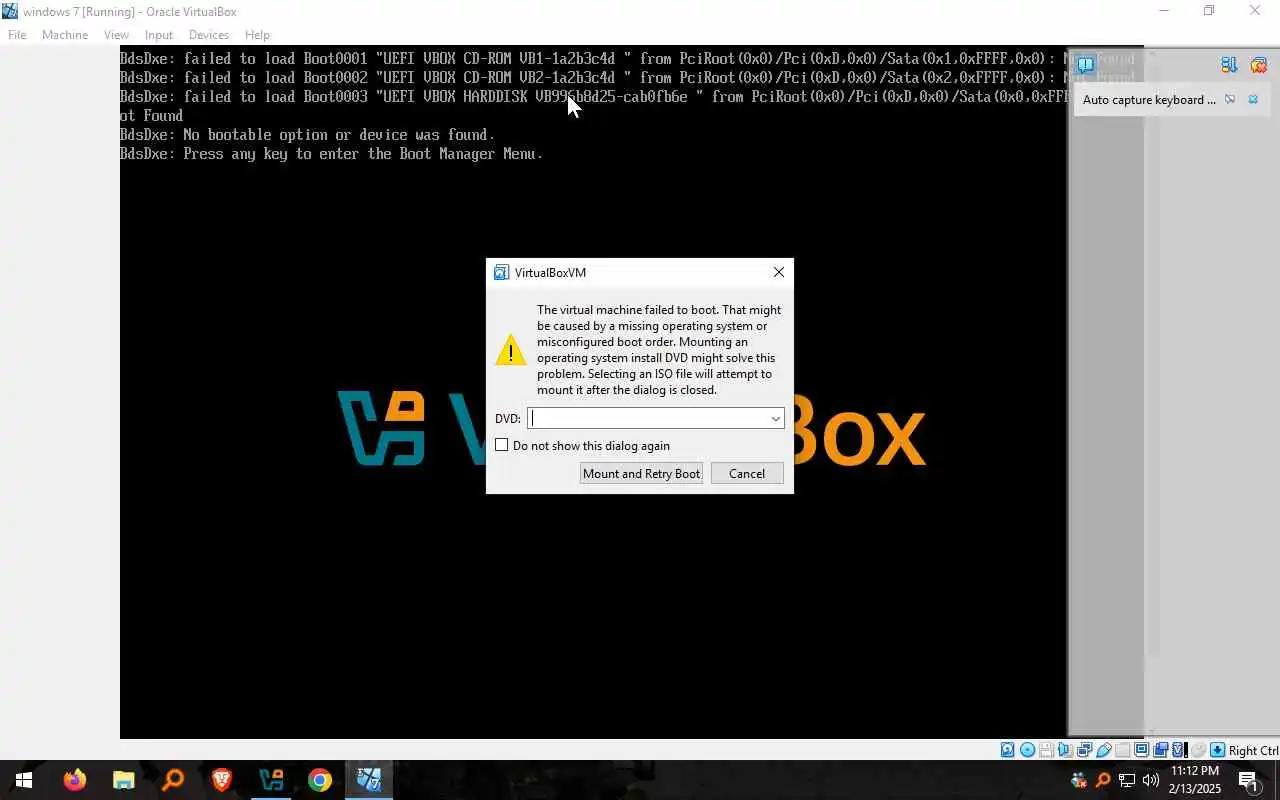Open the Help menu
This screenshot has height=800, width=1280.
coord(257,34)
